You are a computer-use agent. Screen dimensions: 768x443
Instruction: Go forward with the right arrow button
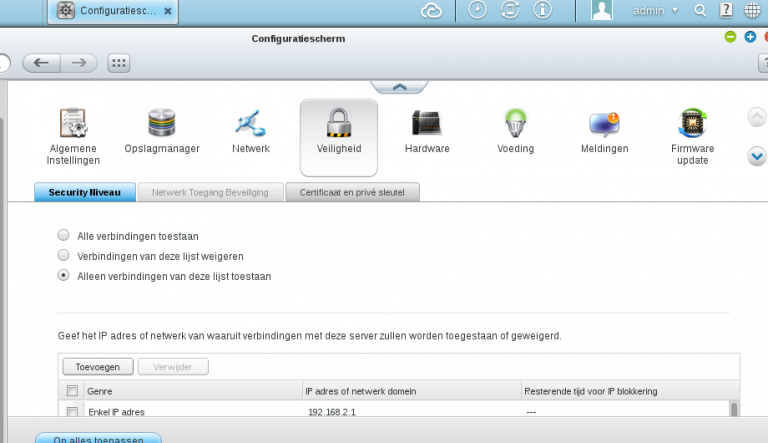(79, 63)
